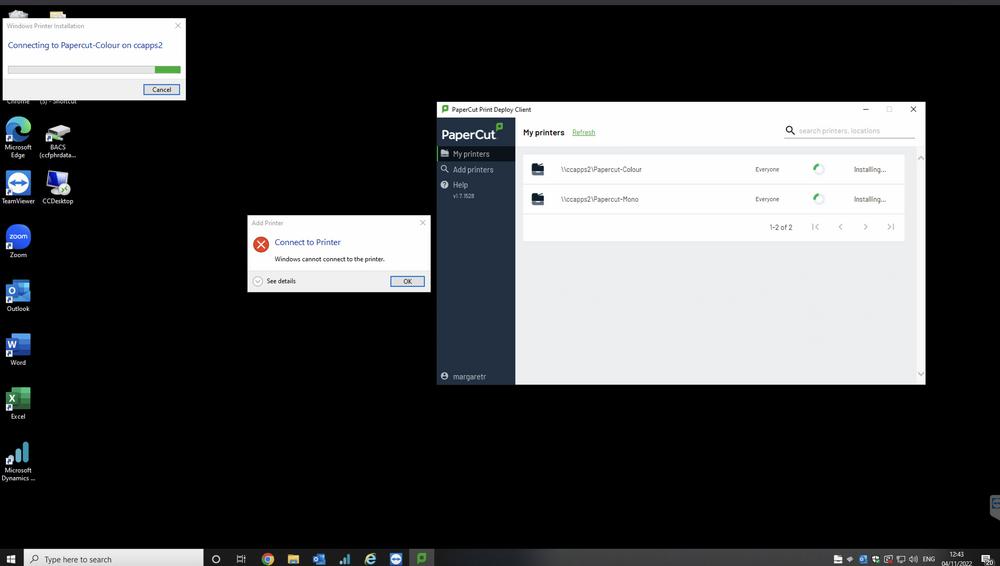Select Zoom desktop shortcut

point(18,241)
